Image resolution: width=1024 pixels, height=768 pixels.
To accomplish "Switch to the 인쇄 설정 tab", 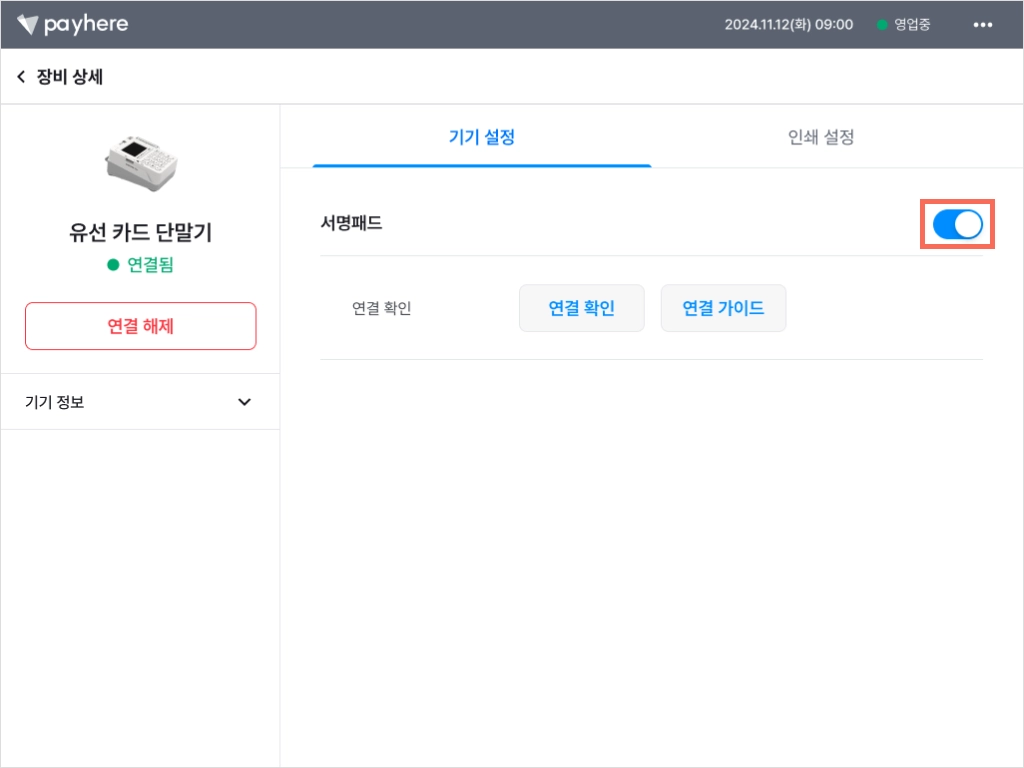I will tap(821, 137).
